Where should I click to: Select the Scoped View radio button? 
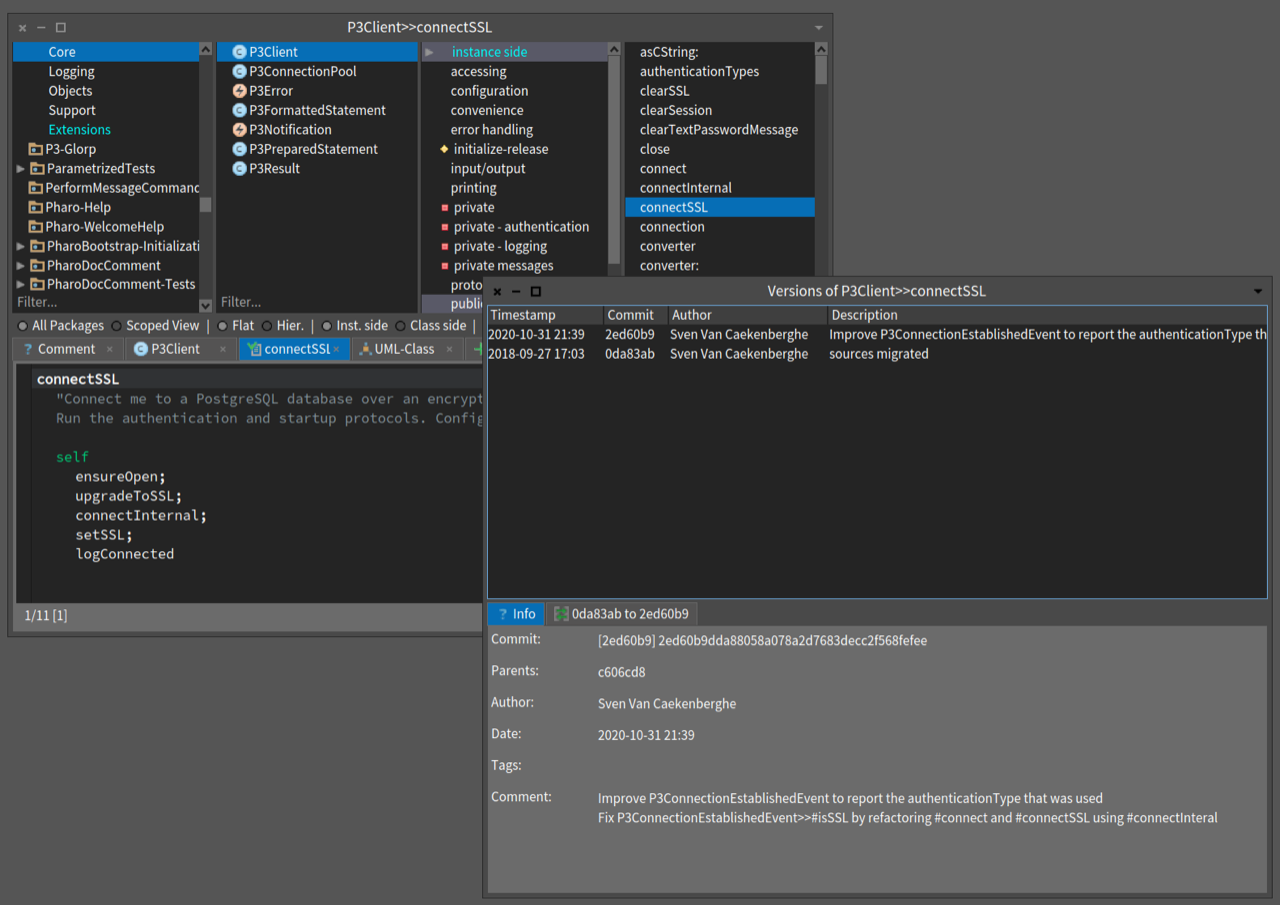pos(117,326)
